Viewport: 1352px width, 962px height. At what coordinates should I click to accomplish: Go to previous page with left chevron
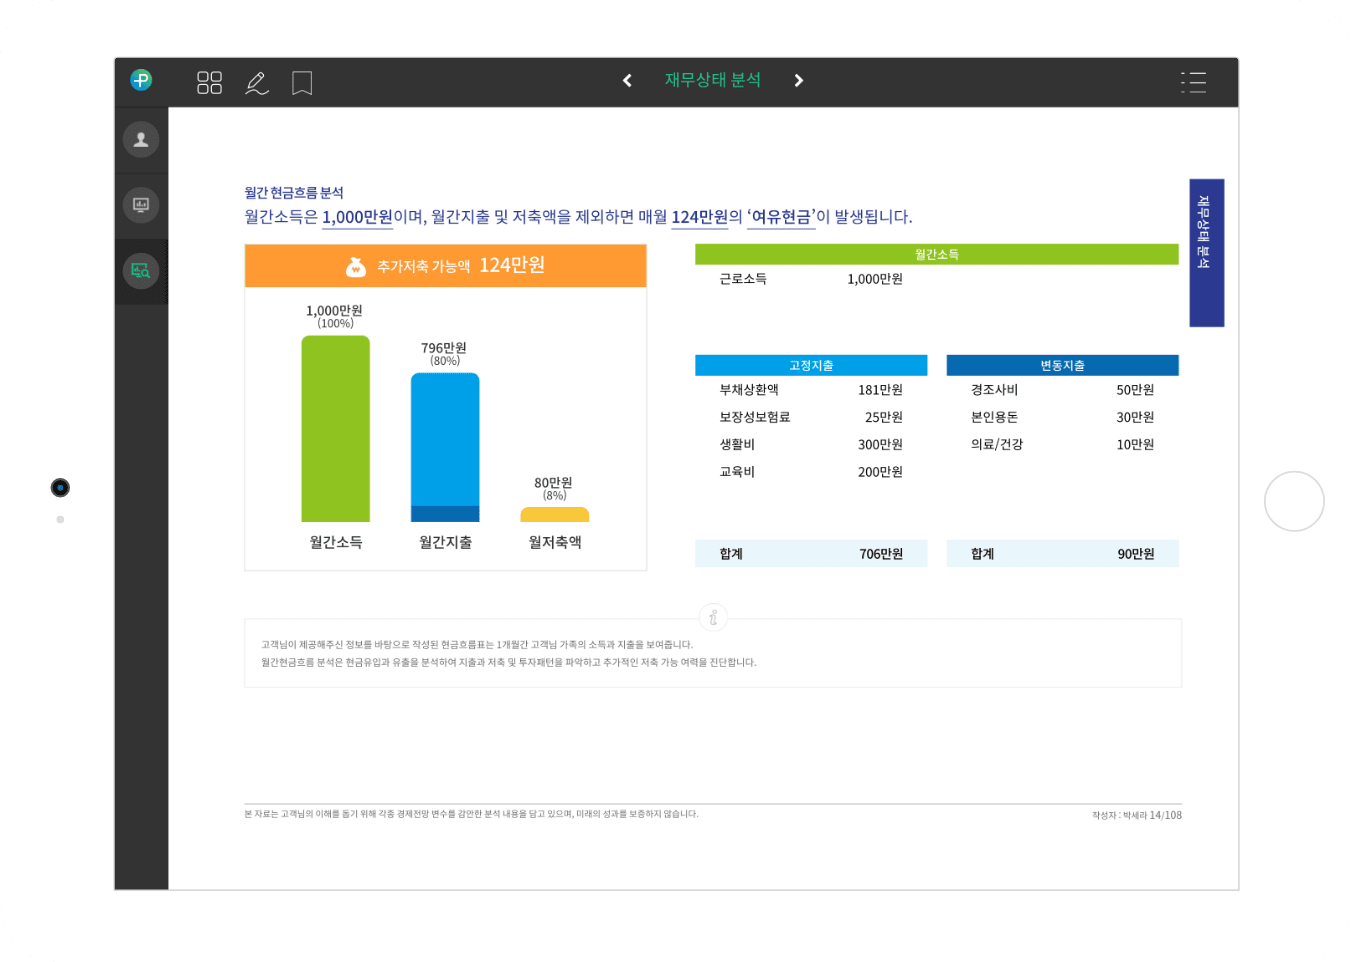627,80
